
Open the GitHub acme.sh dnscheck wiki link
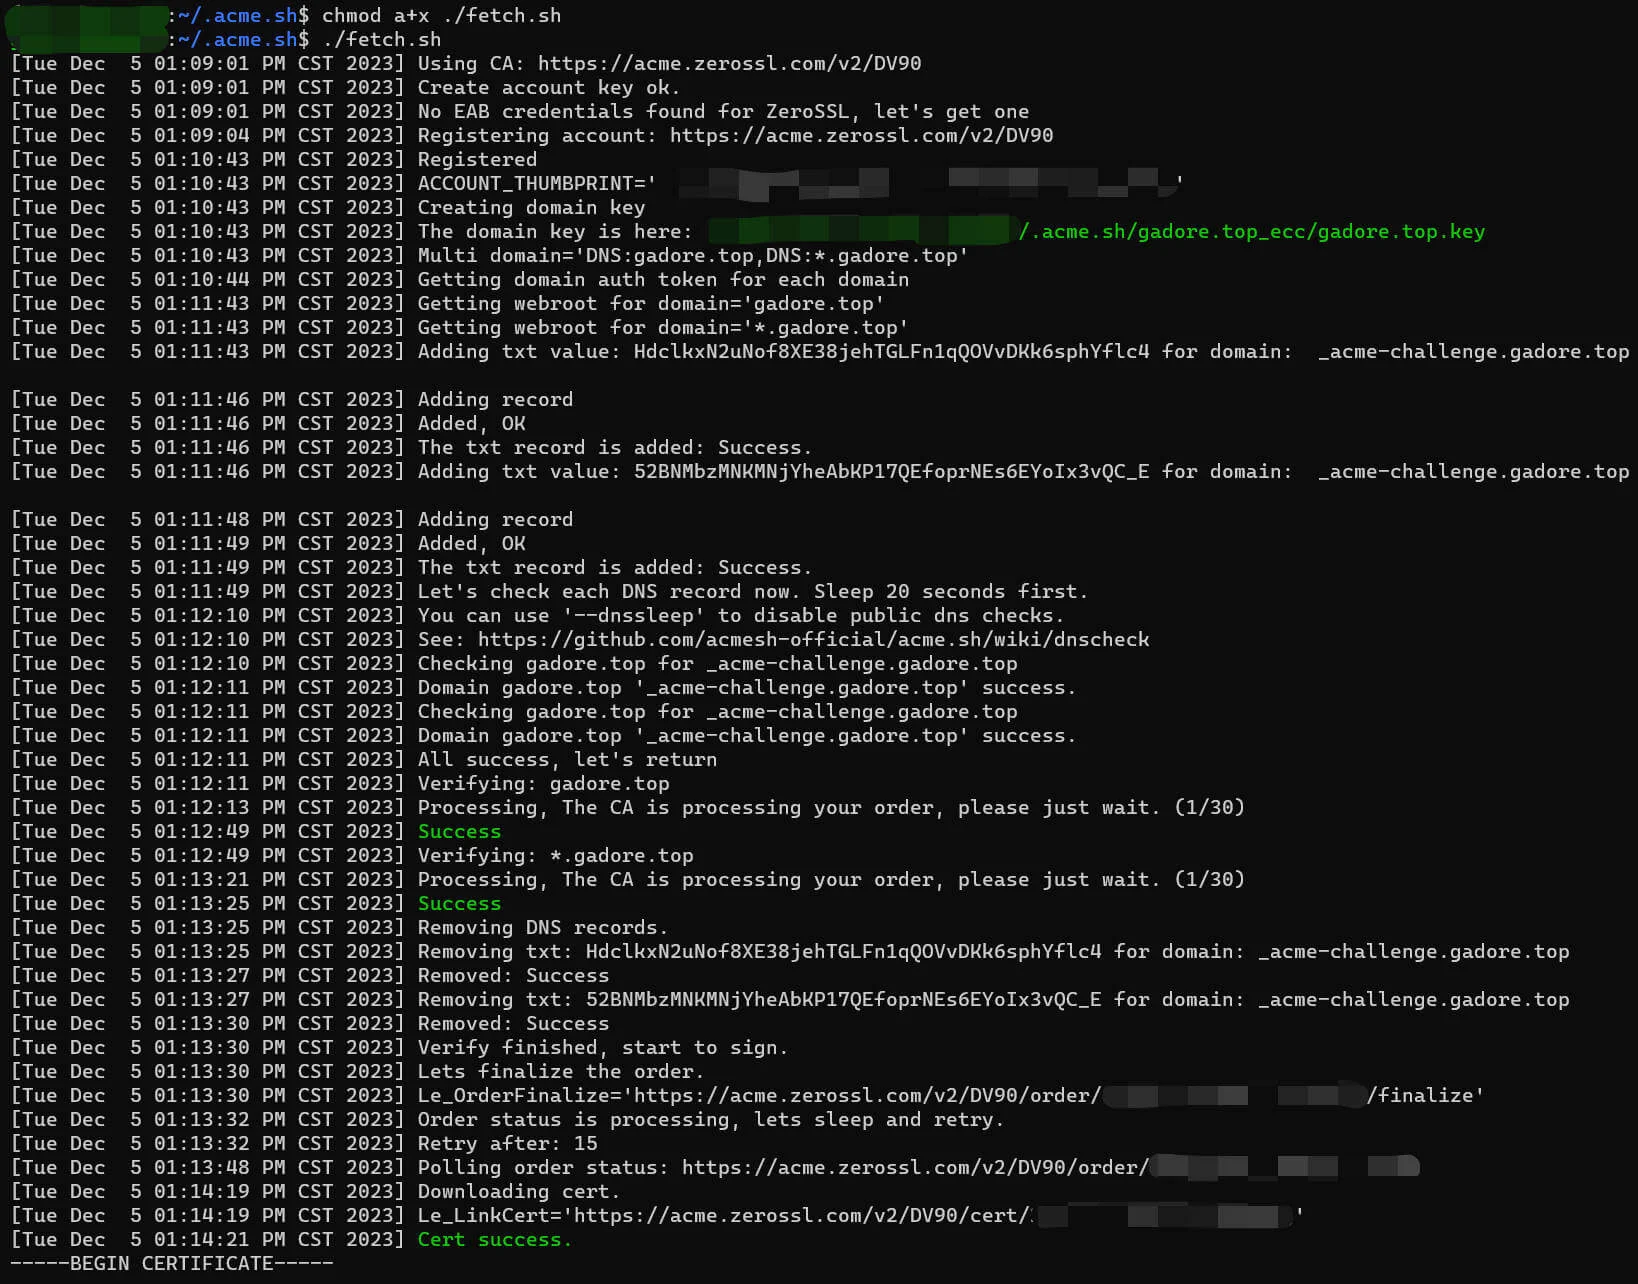tap(812, 640)
